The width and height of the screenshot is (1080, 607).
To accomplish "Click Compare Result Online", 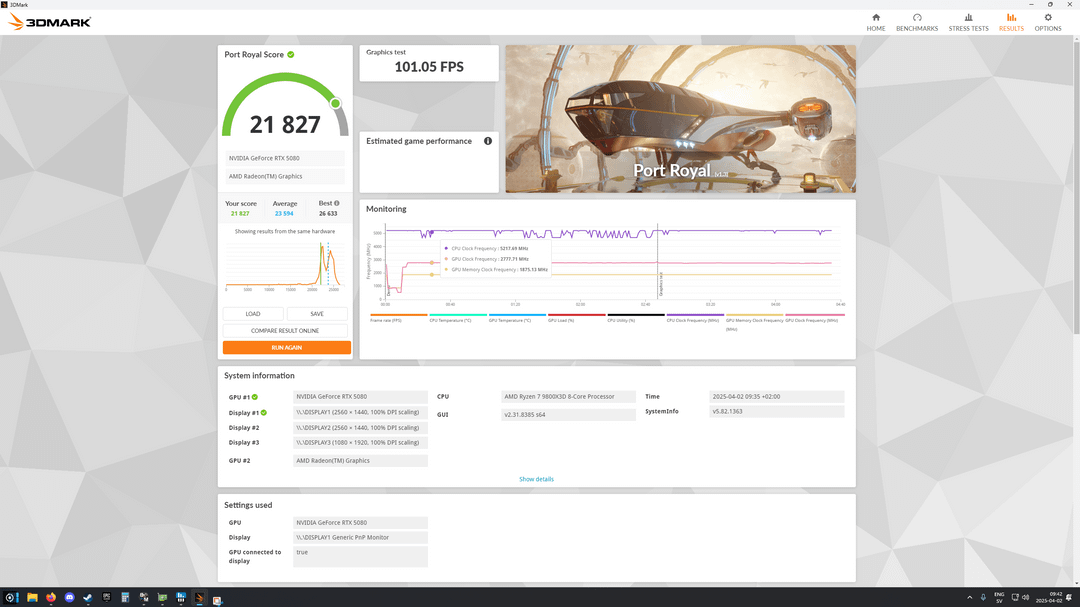I will [x=285, y=331].
